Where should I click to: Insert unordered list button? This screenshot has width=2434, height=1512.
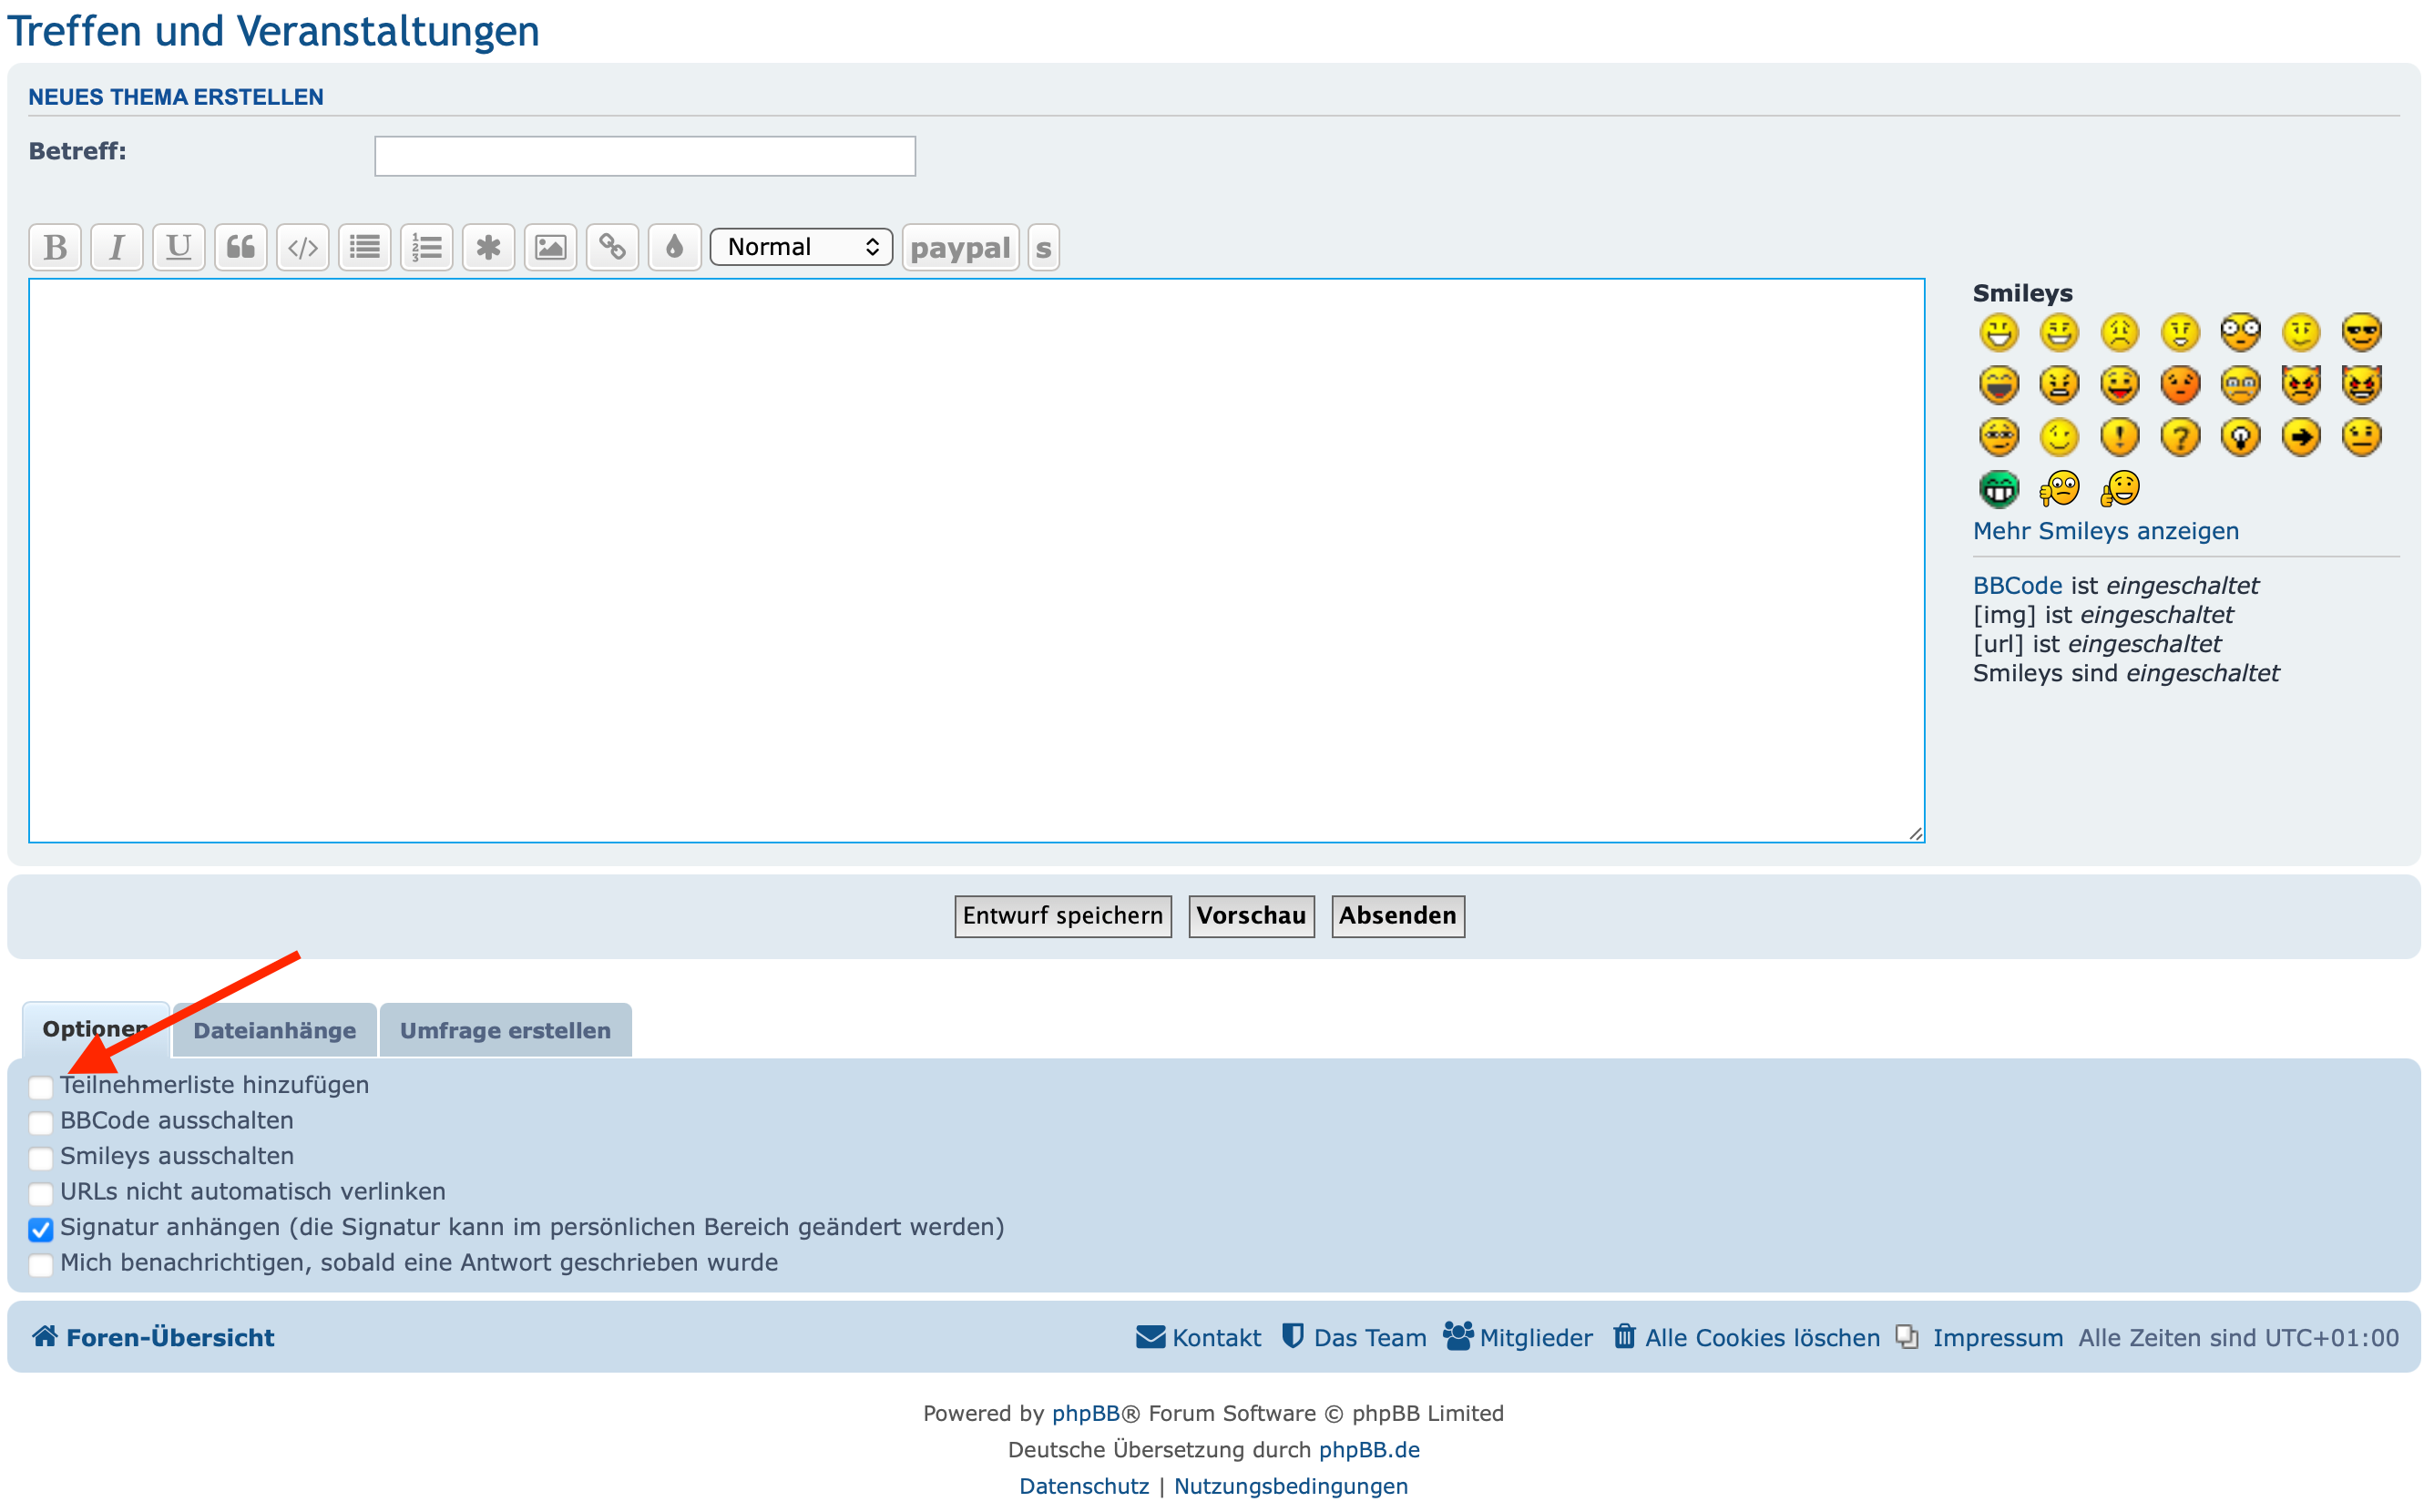click(365, 247)
